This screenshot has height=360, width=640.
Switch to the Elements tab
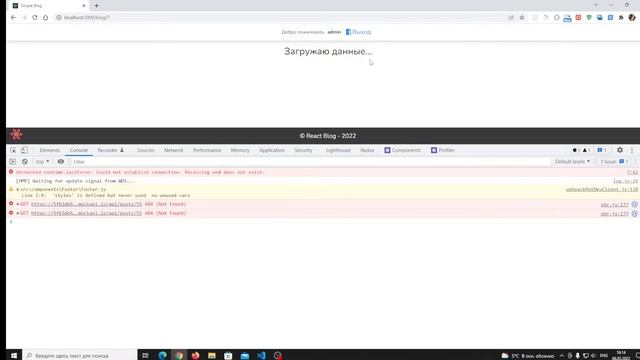point(49,150)
